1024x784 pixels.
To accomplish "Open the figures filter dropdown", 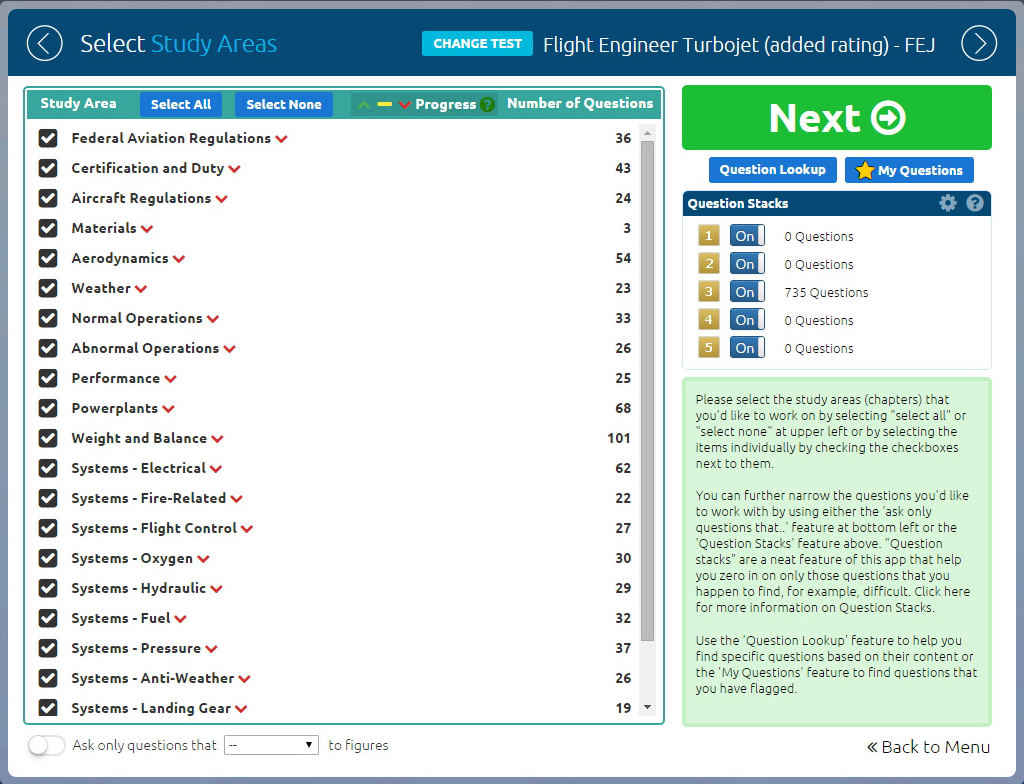I will tap(271, 745).
